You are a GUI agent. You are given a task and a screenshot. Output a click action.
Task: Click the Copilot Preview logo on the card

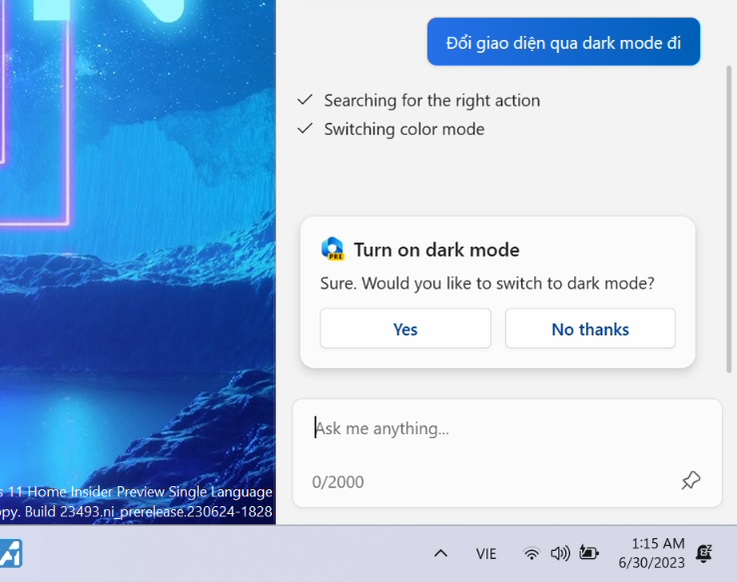tap(332, 249)
